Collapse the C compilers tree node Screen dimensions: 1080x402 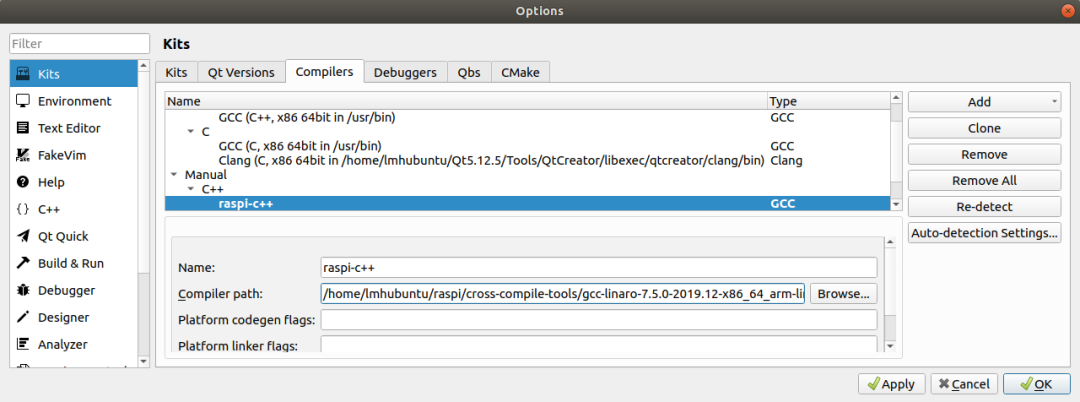(191, 132)
